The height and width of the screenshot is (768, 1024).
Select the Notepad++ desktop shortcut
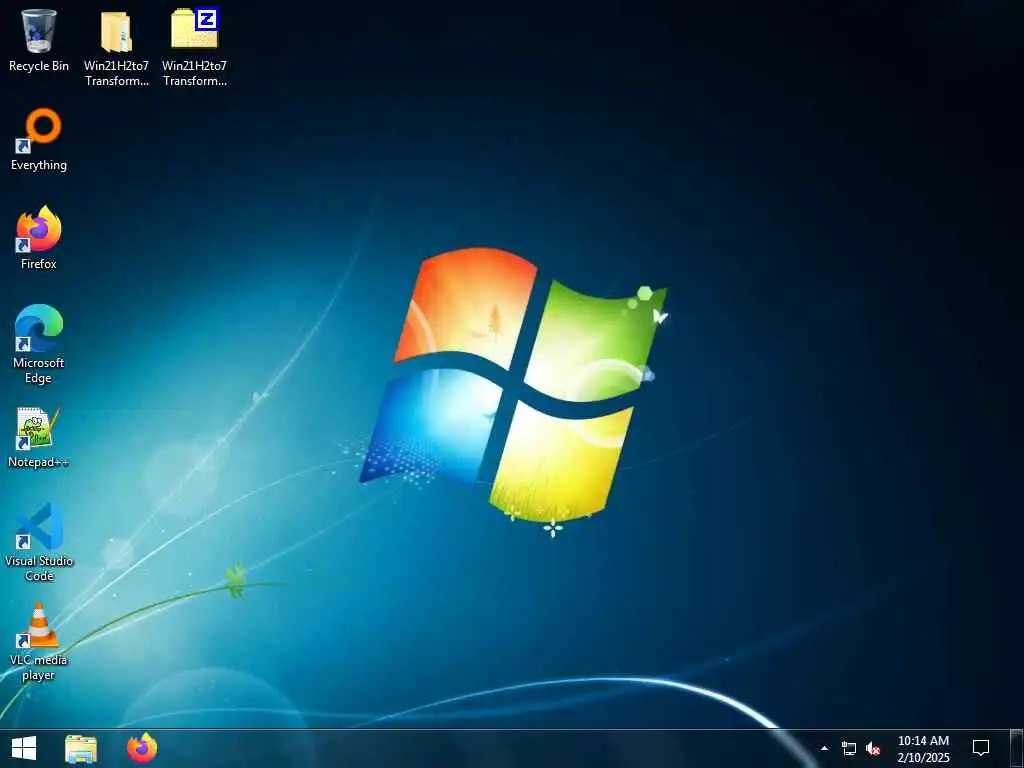click(x=39, y=438)
